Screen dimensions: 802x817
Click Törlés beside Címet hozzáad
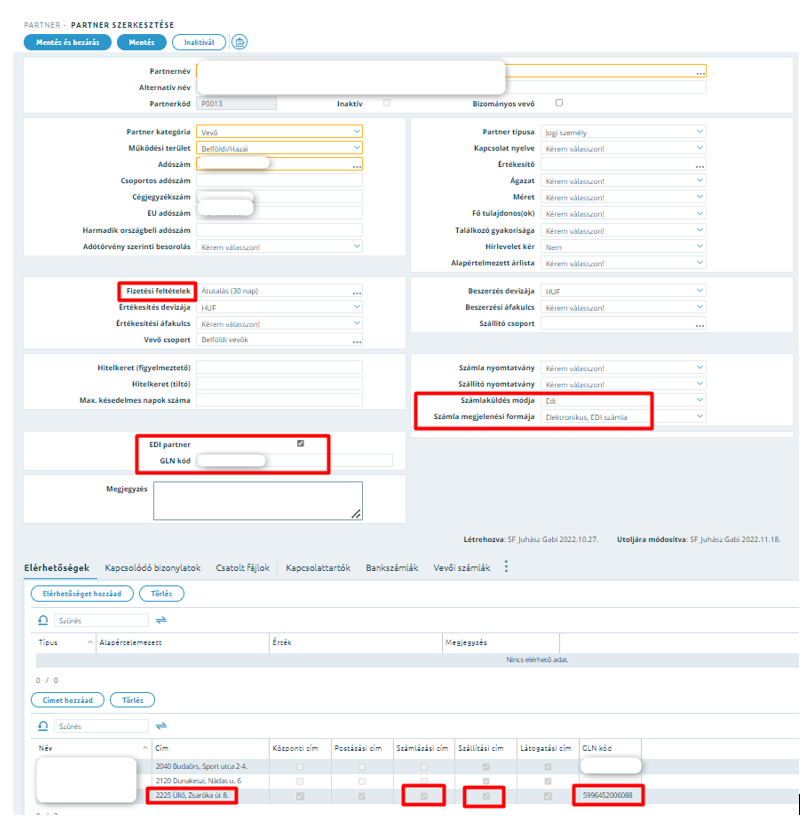point(132,700)
